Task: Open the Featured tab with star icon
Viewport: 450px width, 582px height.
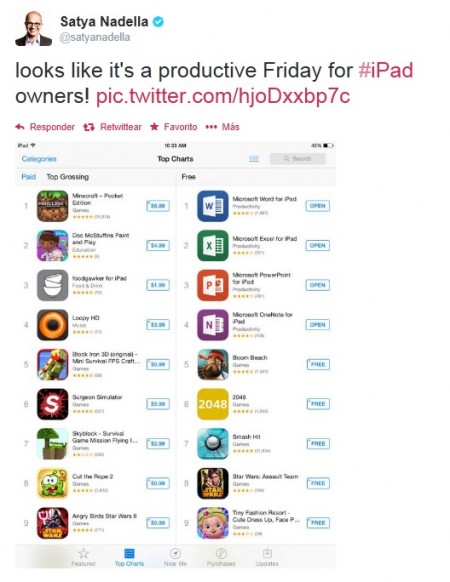Action: [84, 557]
